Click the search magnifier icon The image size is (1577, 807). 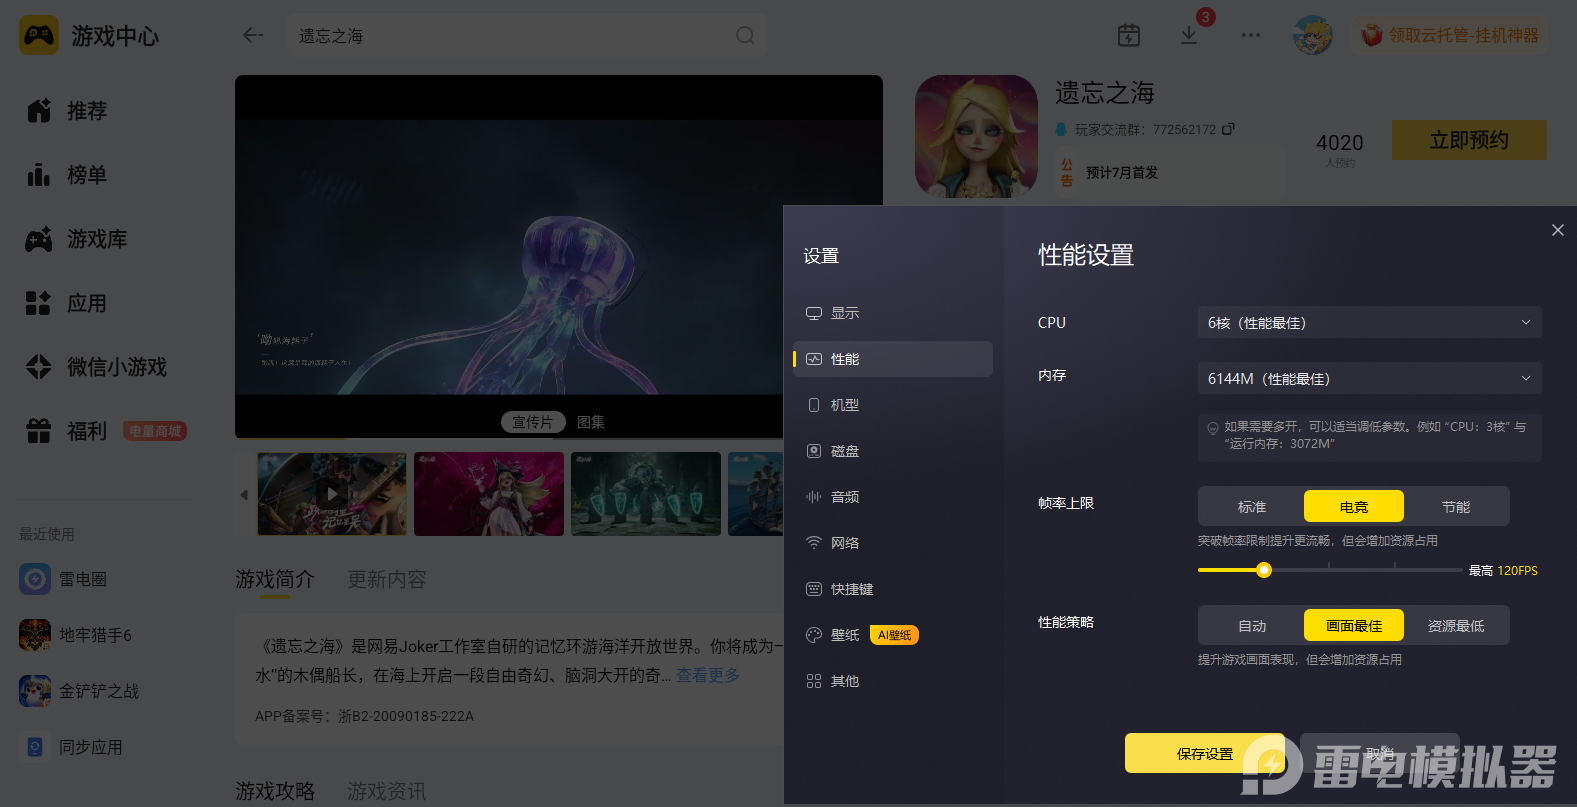(x=745, y=35)
